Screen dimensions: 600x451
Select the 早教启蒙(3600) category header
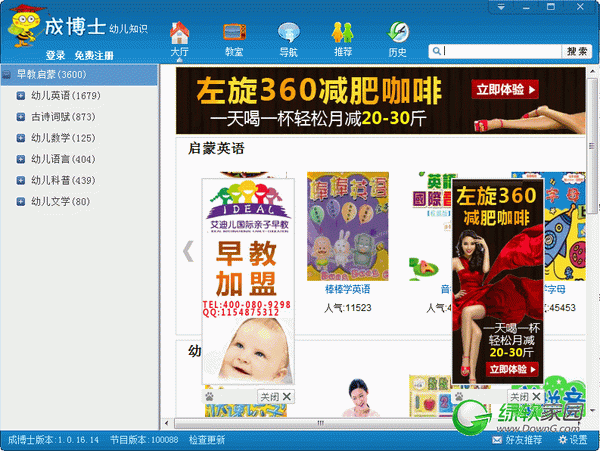79,75
